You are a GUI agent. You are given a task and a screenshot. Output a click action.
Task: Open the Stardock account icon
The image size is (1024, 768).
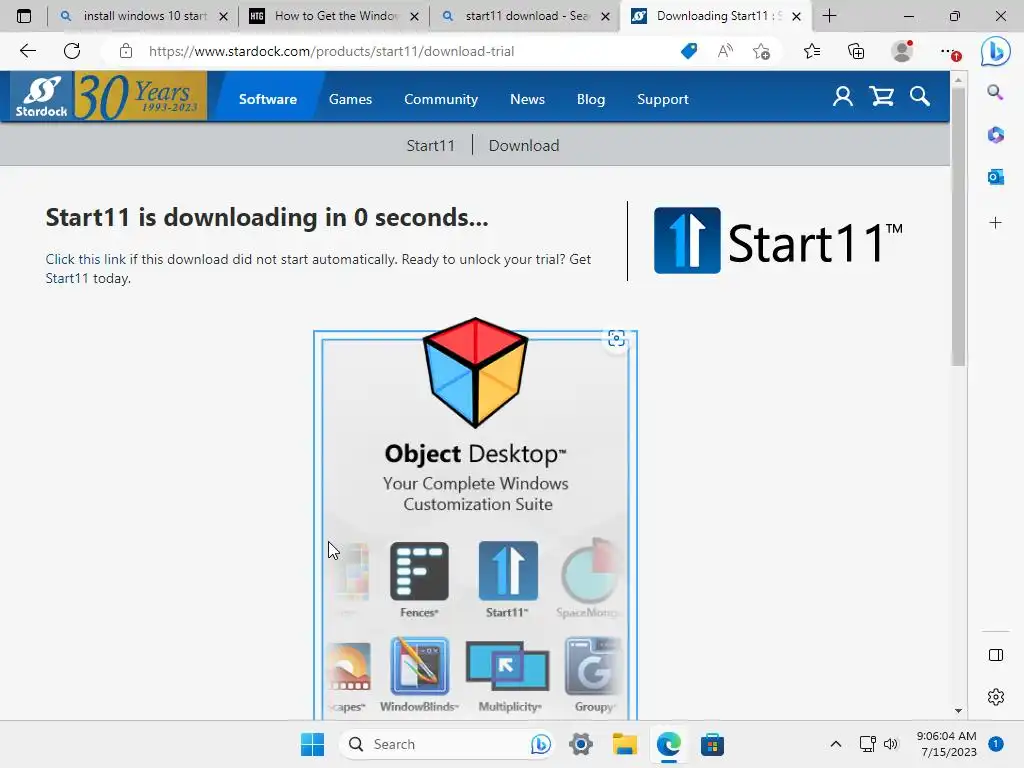842,97
